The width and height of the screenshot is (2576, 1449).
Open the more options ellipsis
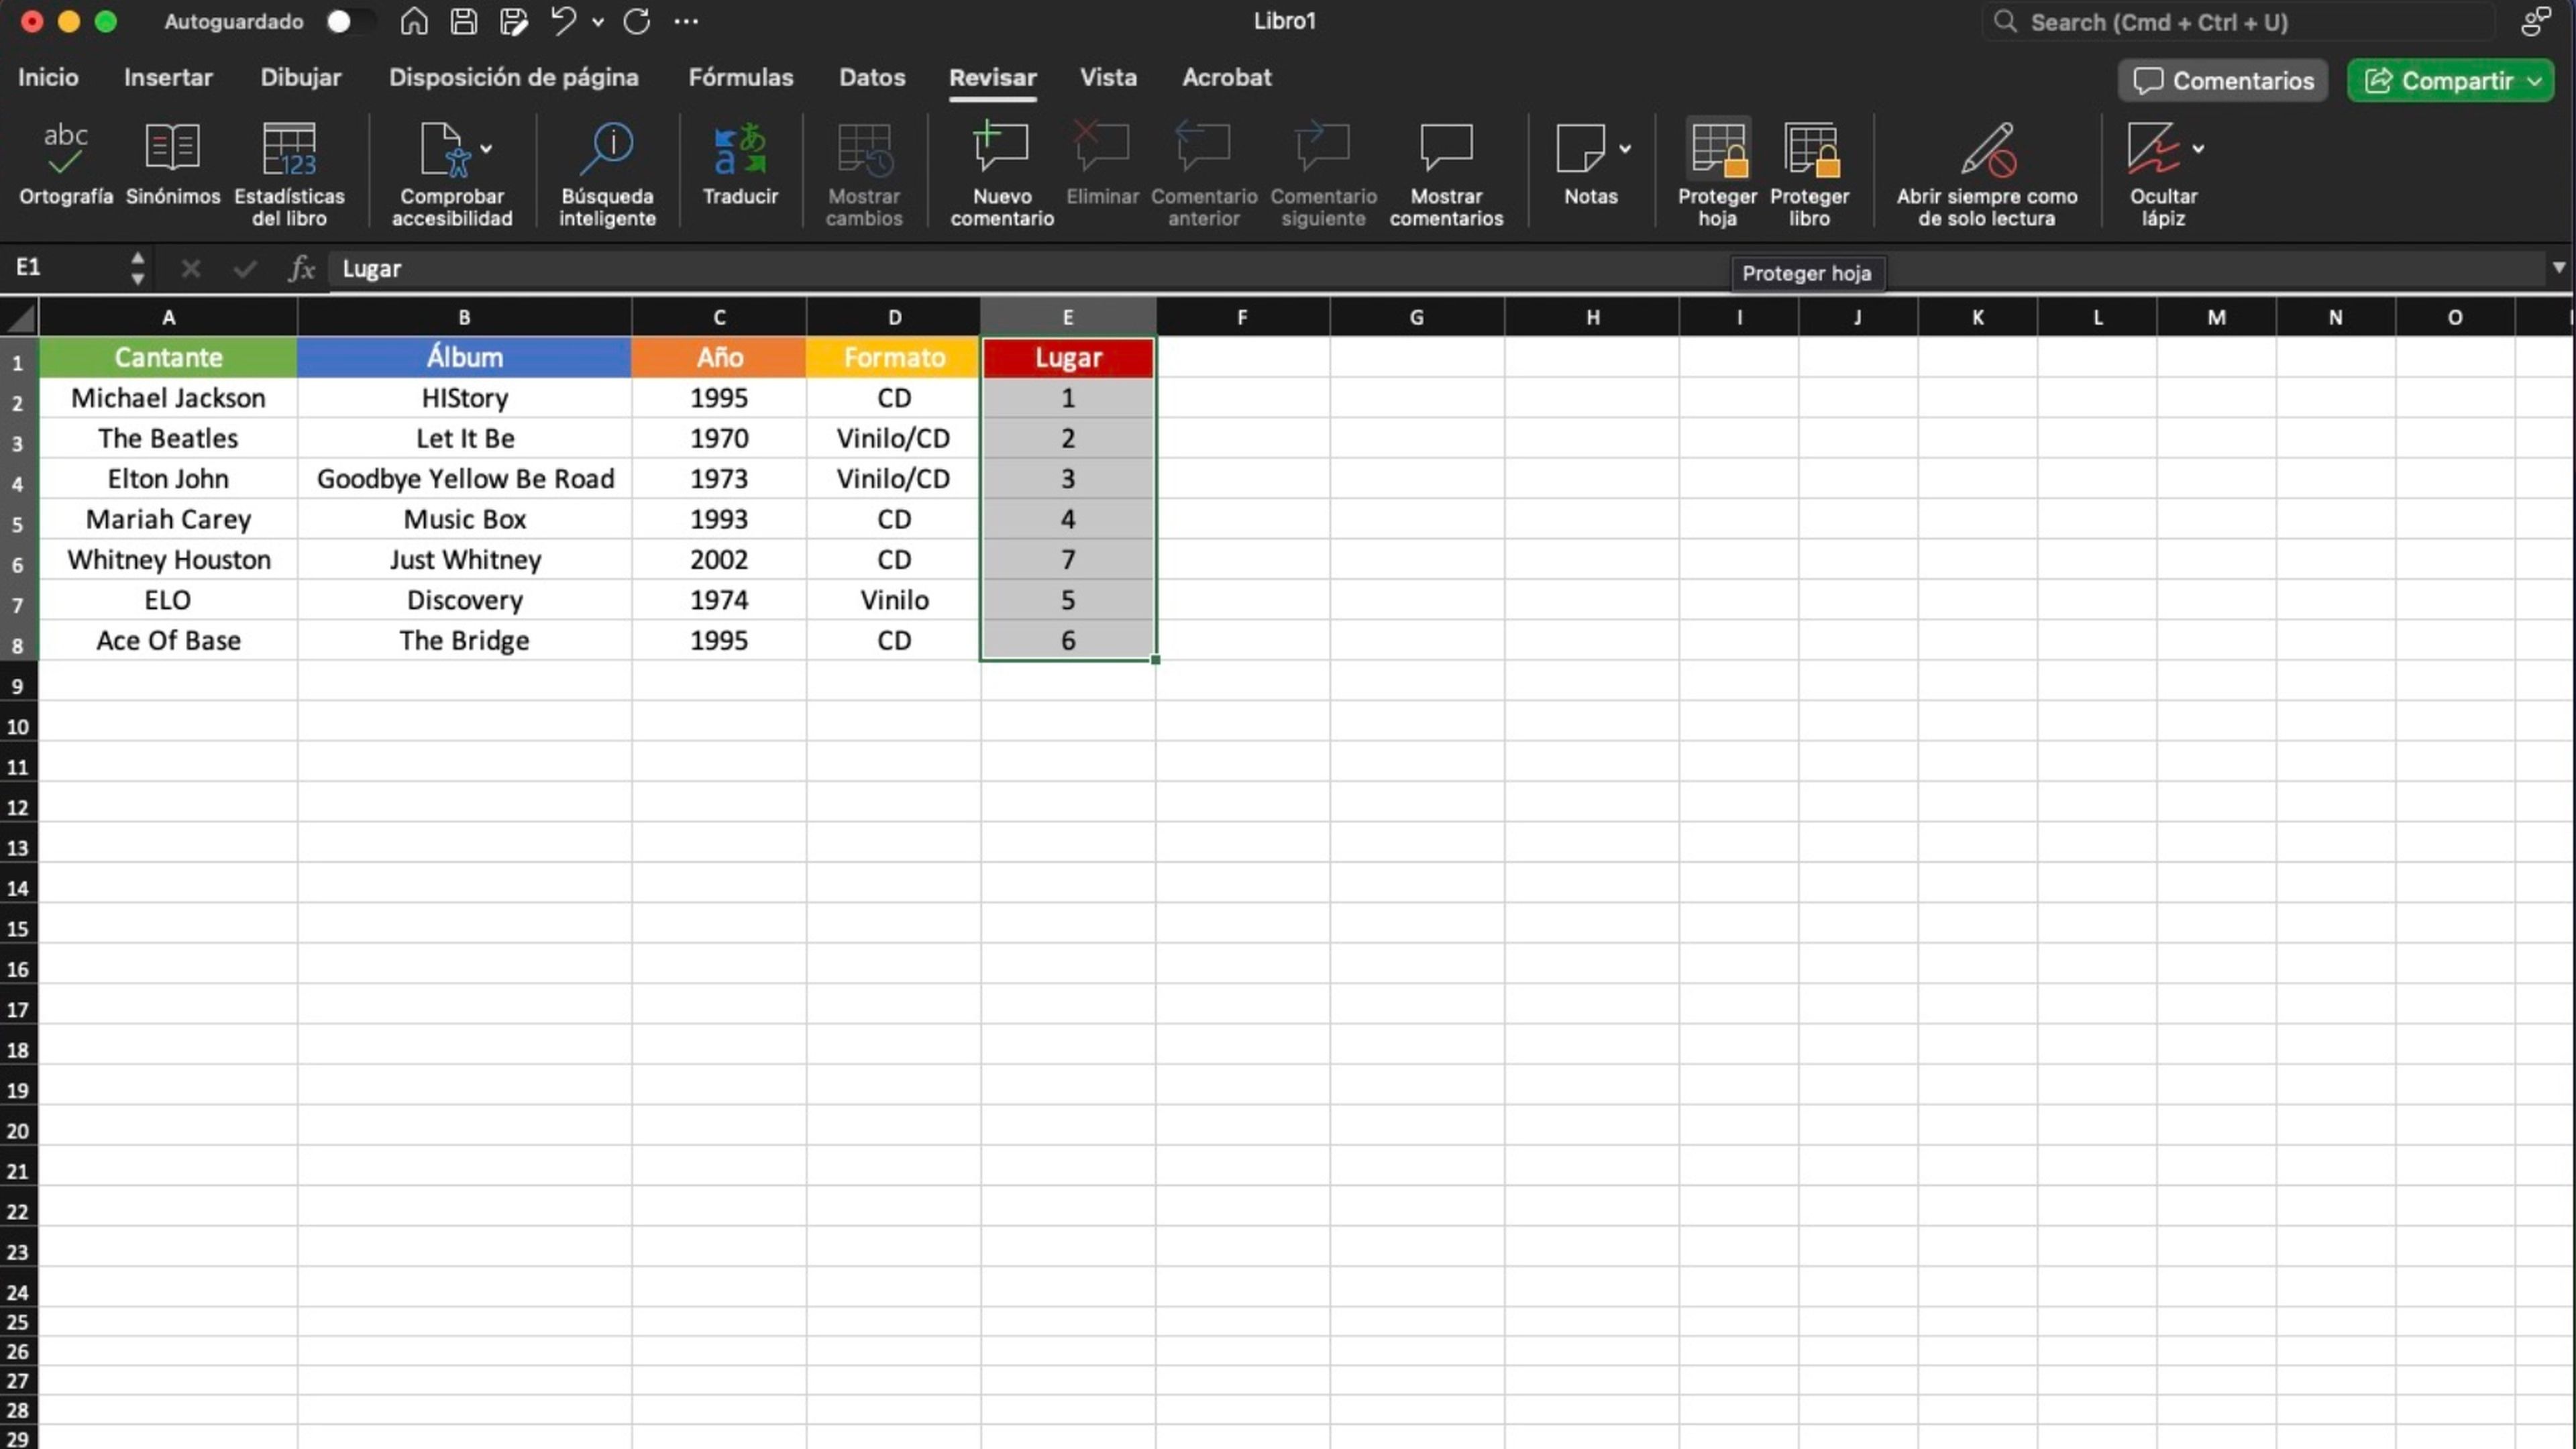pos(686,21)
